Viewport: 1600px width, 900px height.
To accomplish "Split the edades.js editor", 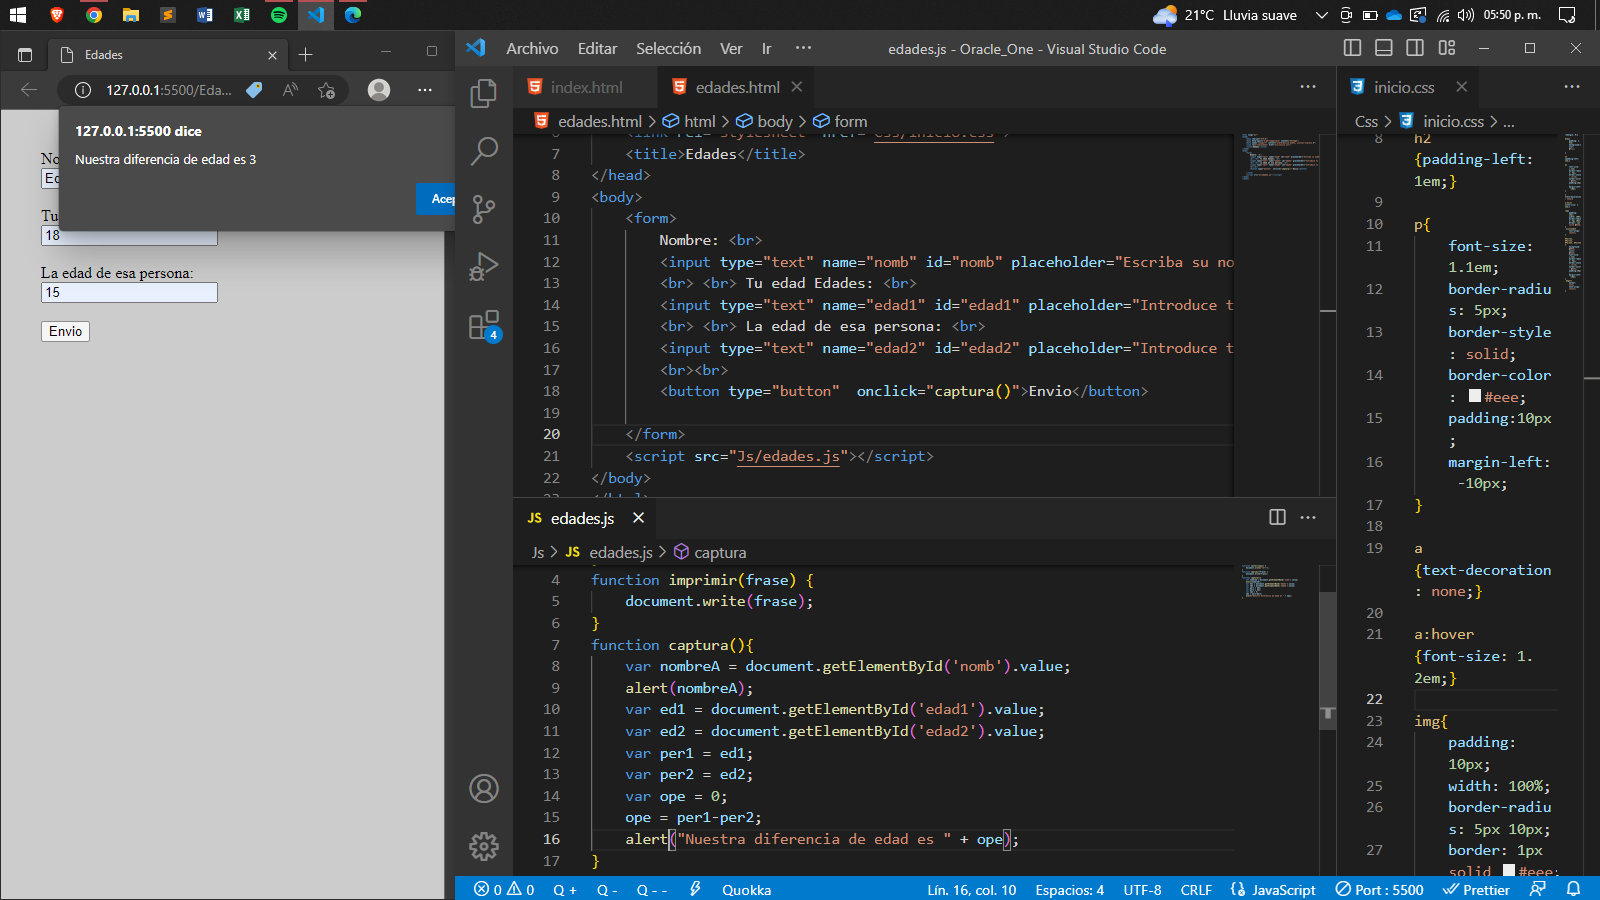I will point(1277,517).
